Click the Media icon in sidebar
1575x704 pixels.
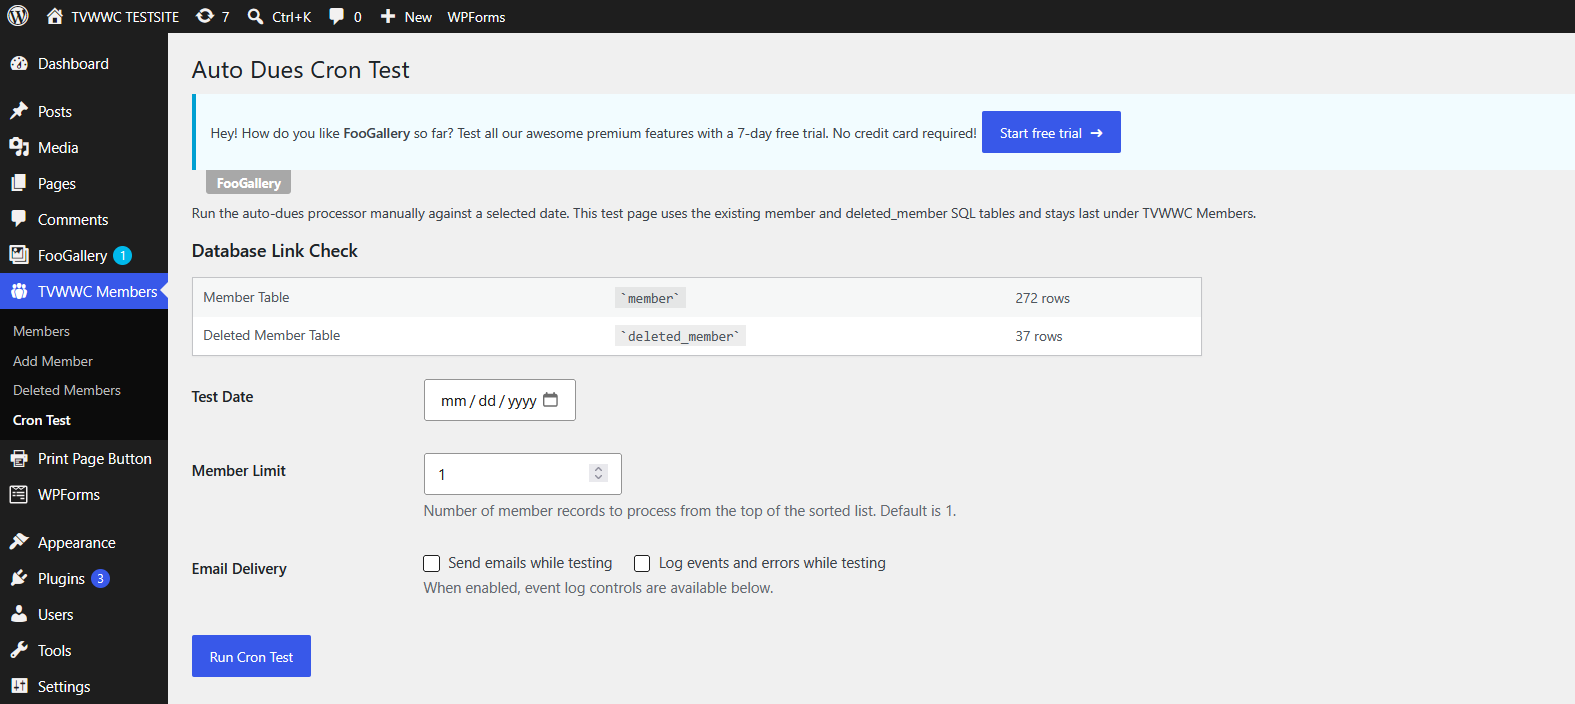coord(19,147)
